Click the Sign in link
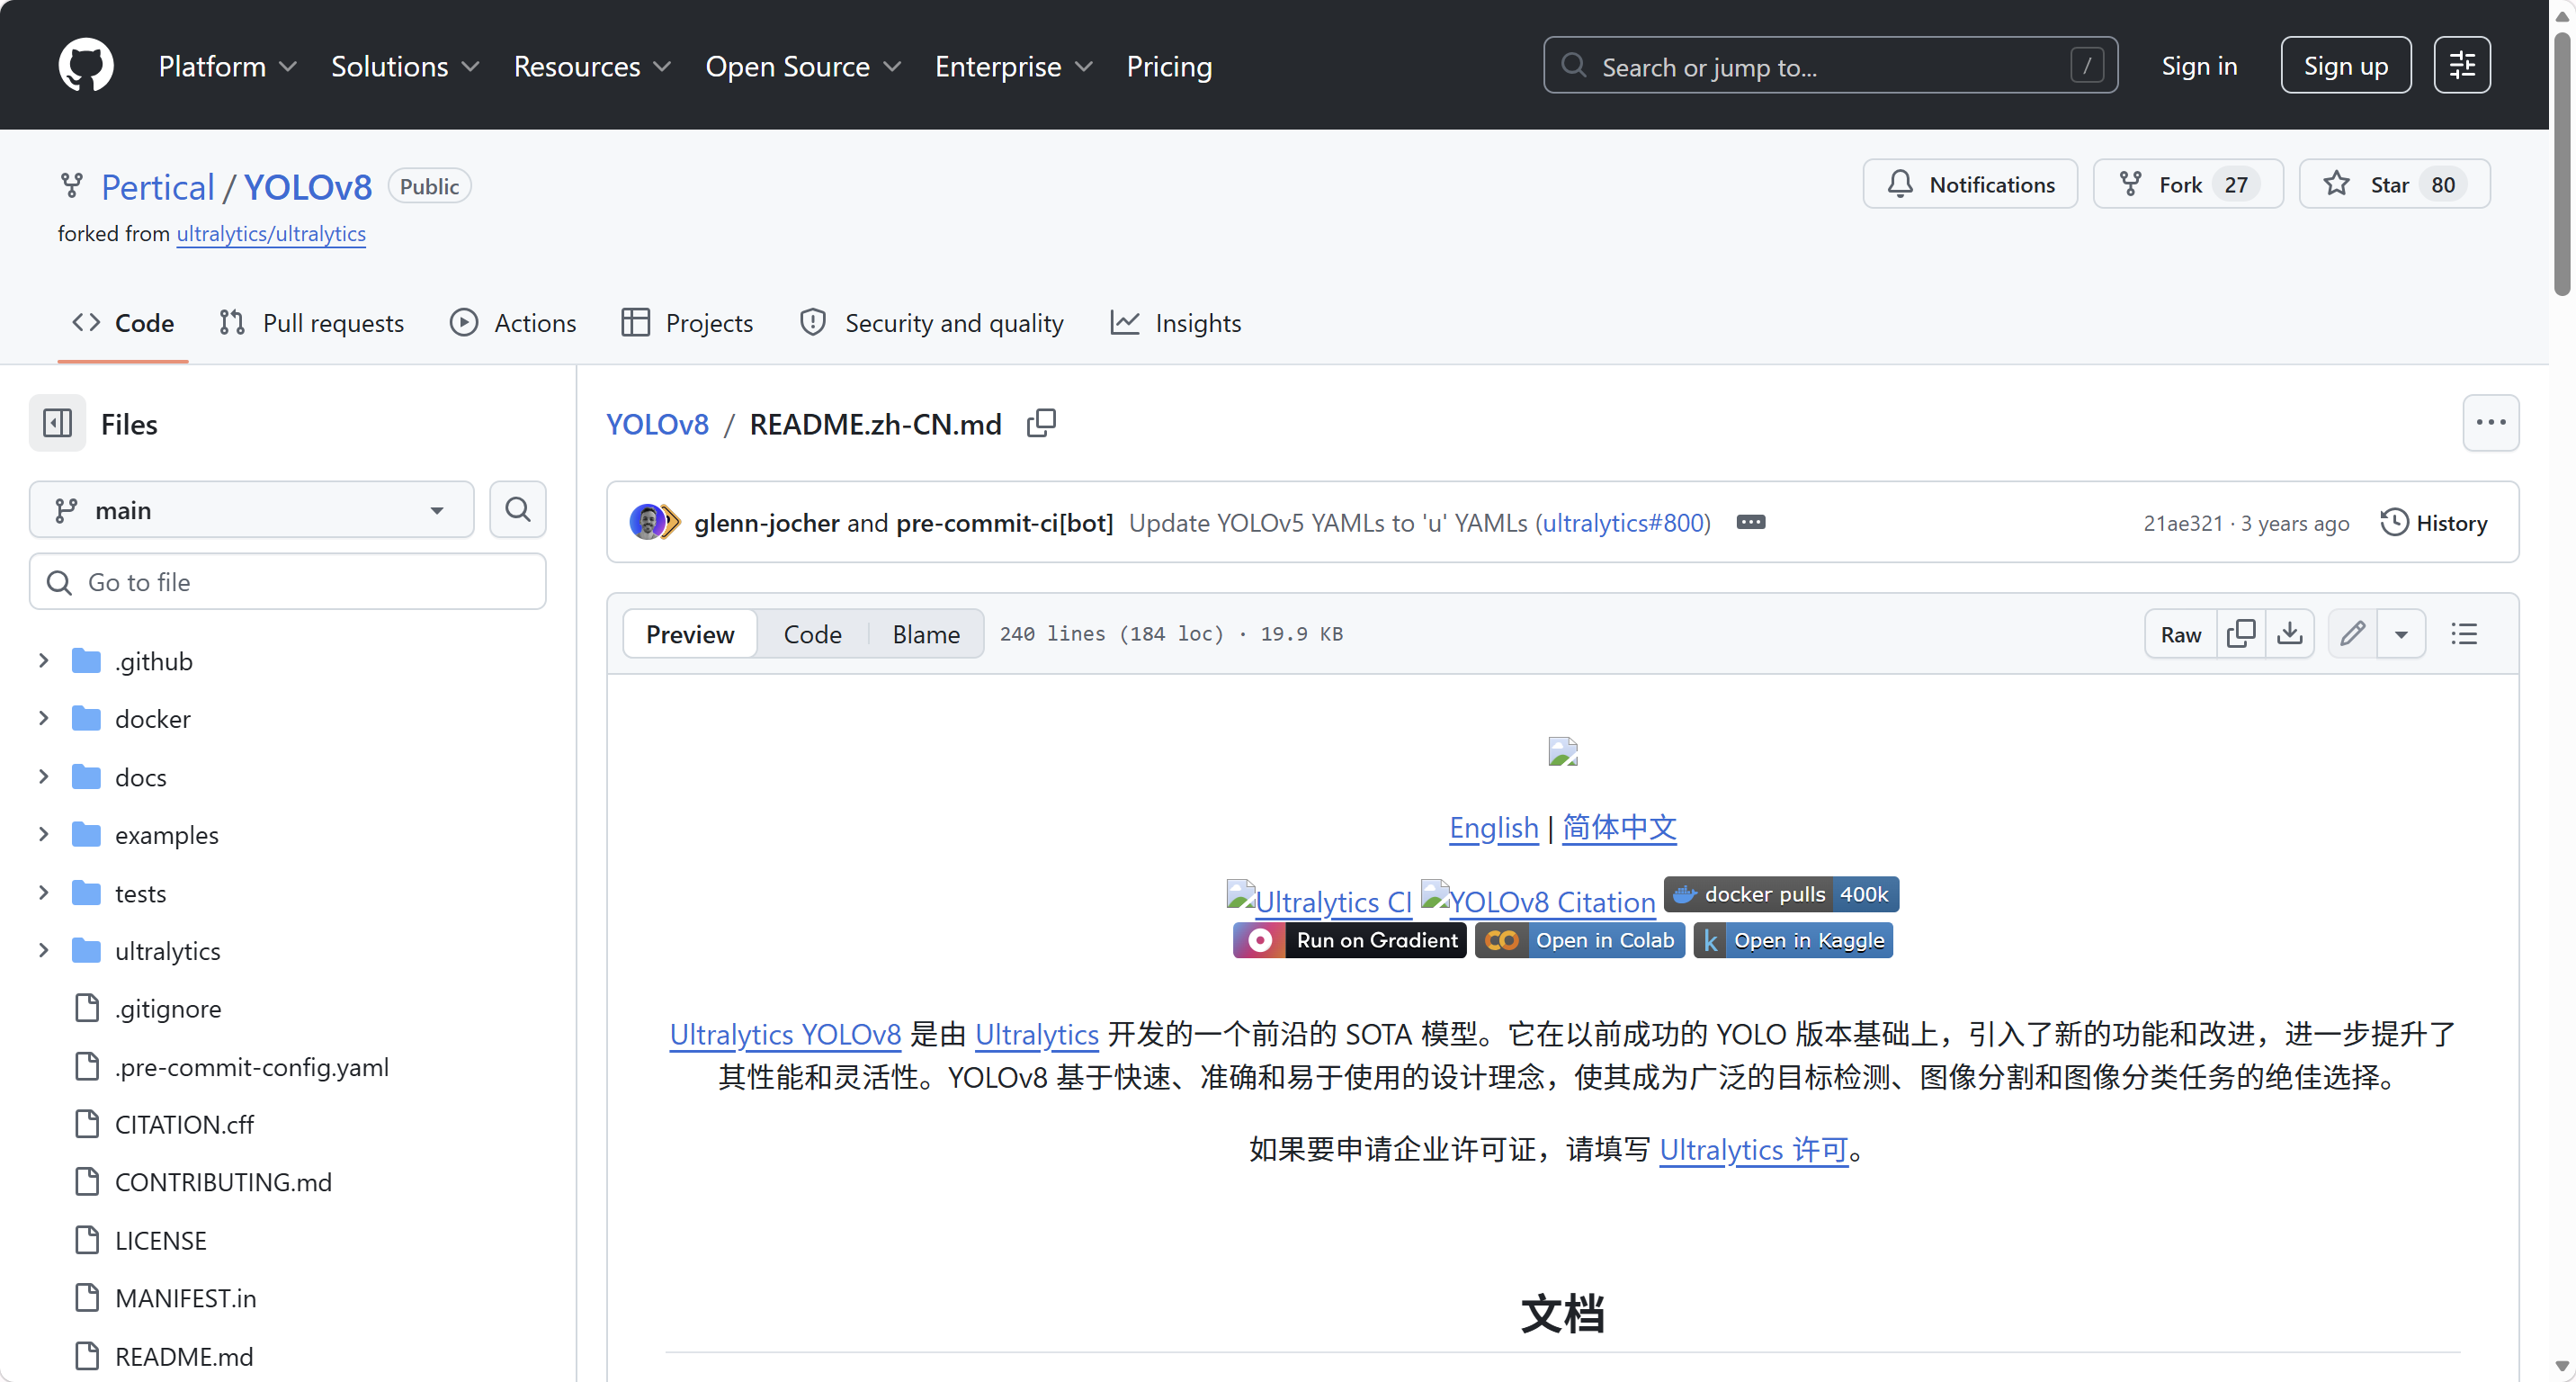Image resolution: width=2576 pixels, height=1382 pixels. [x=2199, y=66]
